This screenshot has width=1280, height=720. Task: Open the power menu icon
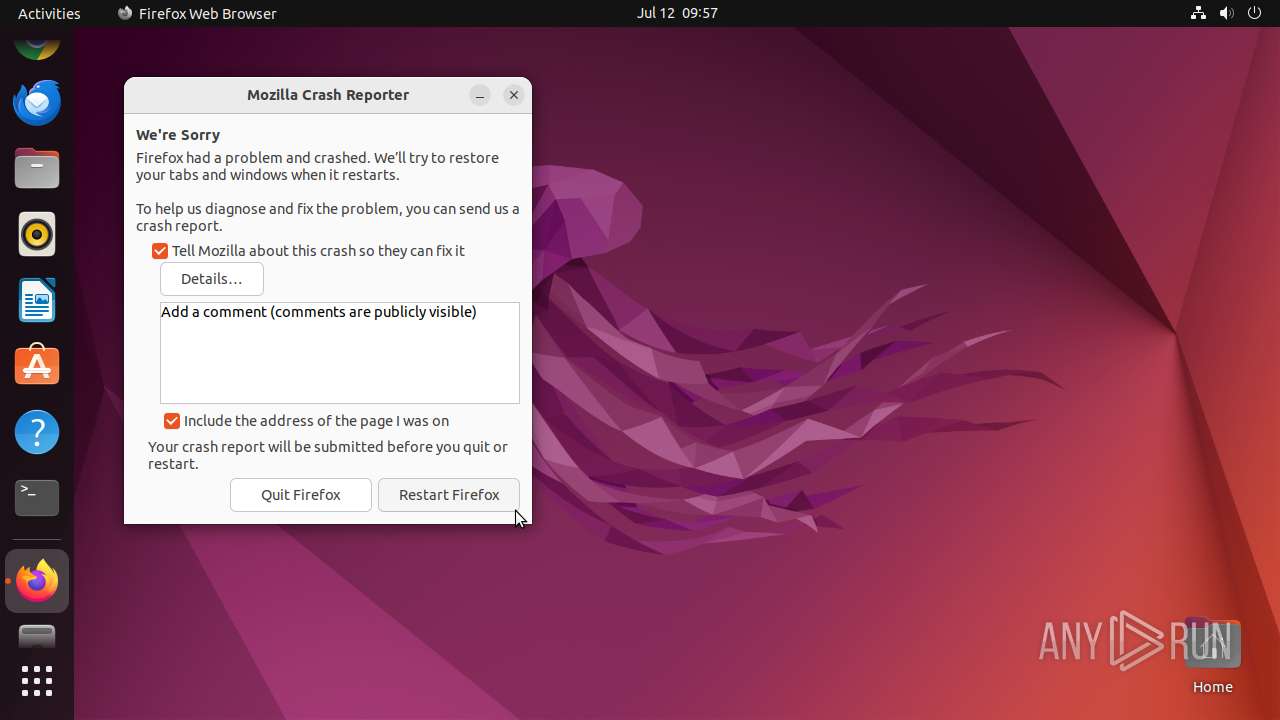1254,13
